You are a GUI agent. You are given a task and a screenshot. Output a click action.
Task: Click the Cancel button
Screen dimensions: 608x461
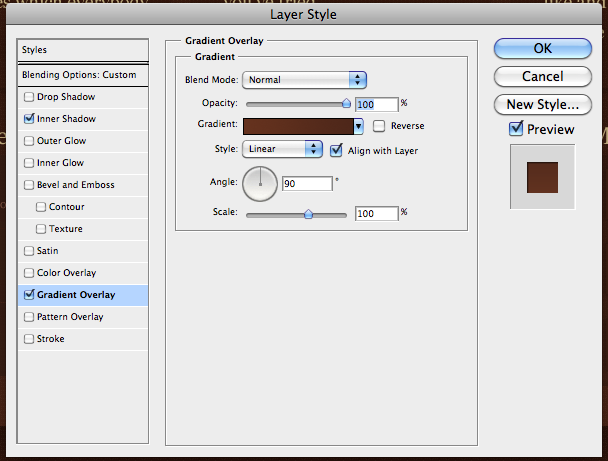tap(543, 76)
